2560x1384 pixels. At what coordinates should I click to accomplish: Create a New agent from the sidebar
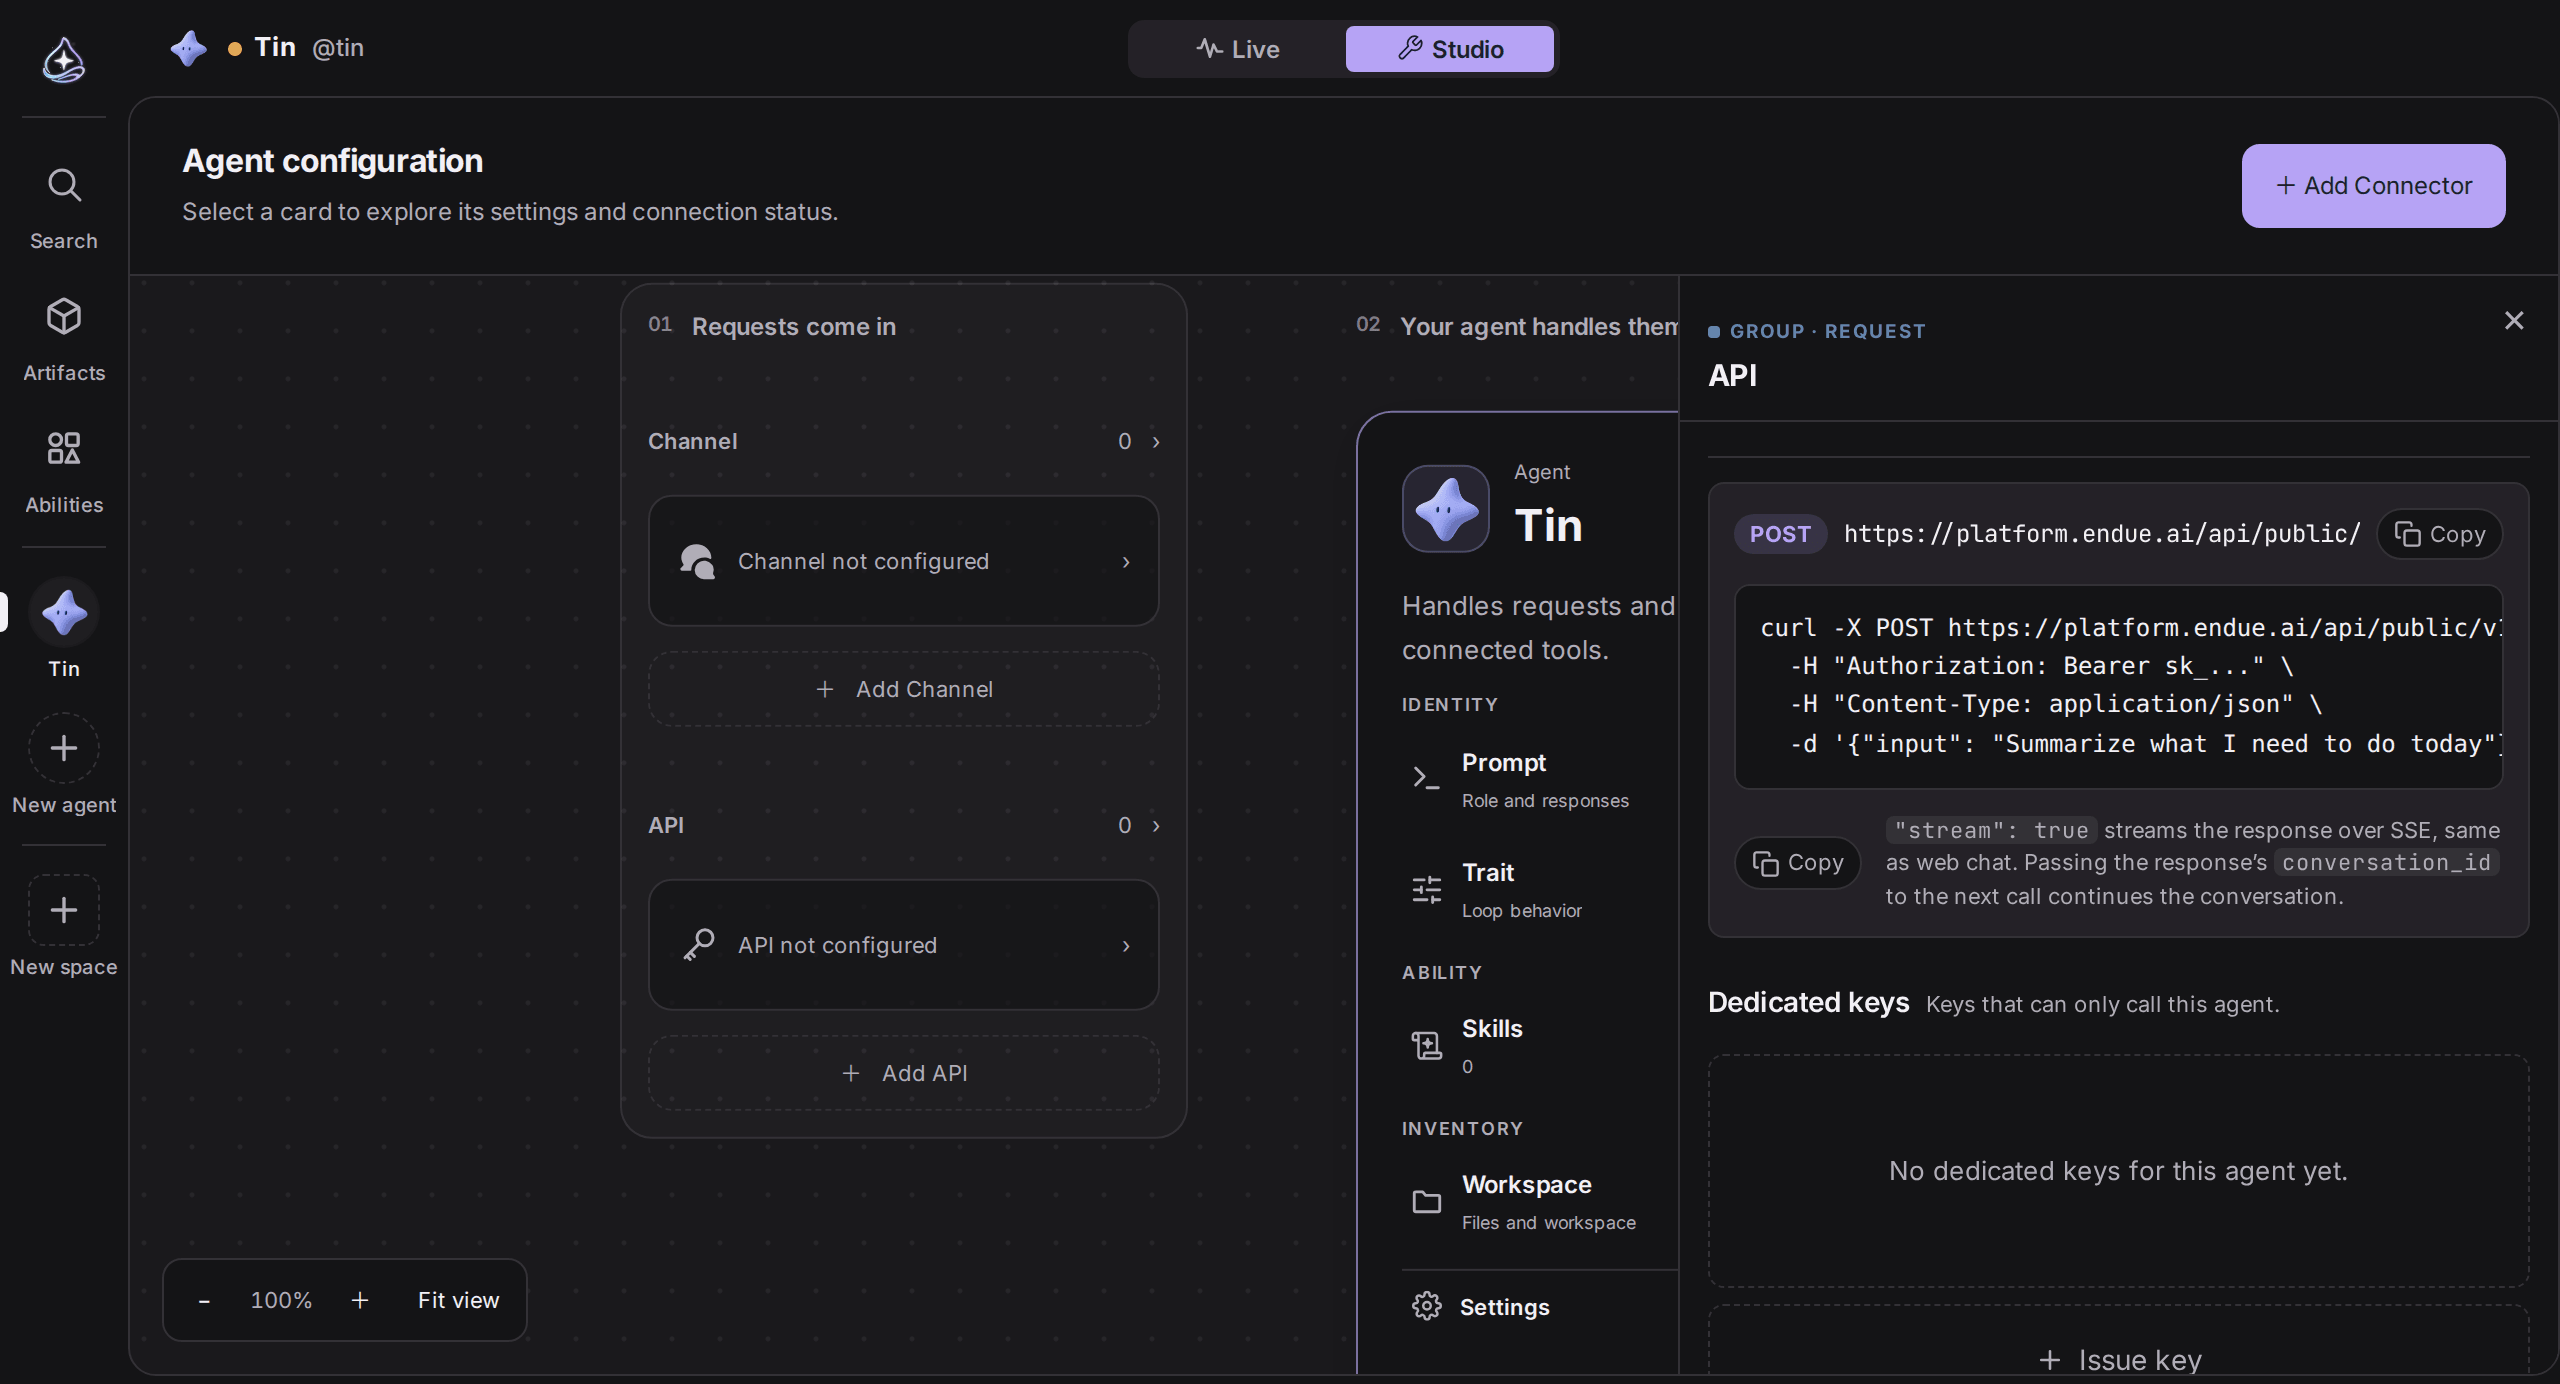(64, 765)
